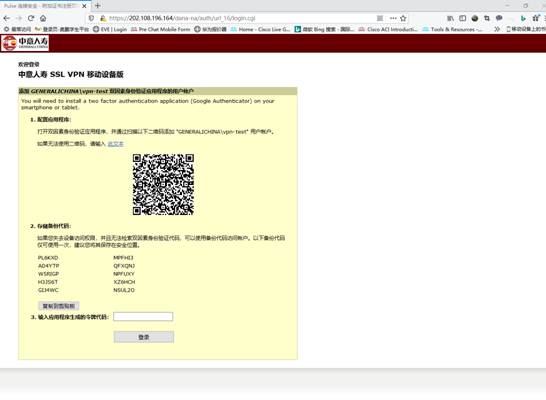The width and height of the screenshot is (546, 400).
Task: Open the Bing search bookmark
Action: point(324,29)
